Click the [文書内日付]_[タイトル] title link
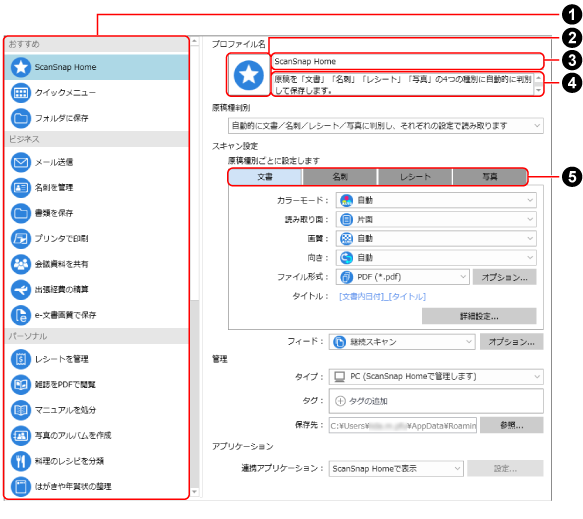Screen dimensions: 583x519 [x=382, y=297]
